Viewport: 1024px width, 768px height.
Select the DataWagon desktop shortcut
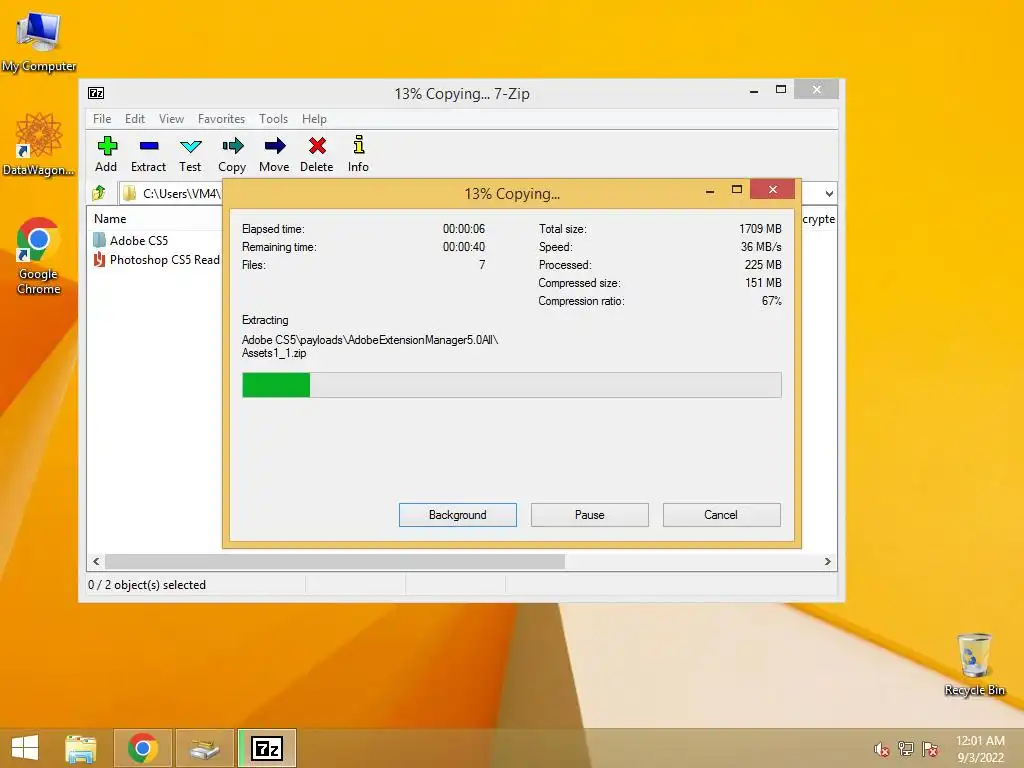39,144
